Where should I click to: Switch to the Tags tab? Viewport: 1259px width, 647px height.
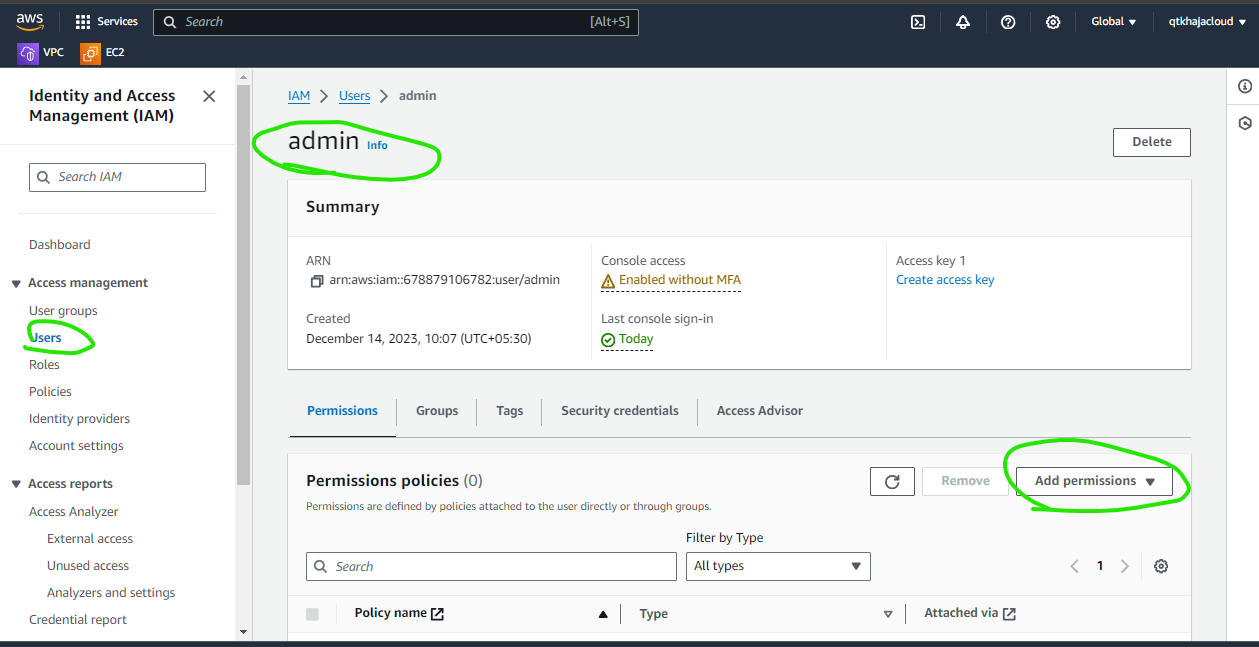[x=509, y=411]
